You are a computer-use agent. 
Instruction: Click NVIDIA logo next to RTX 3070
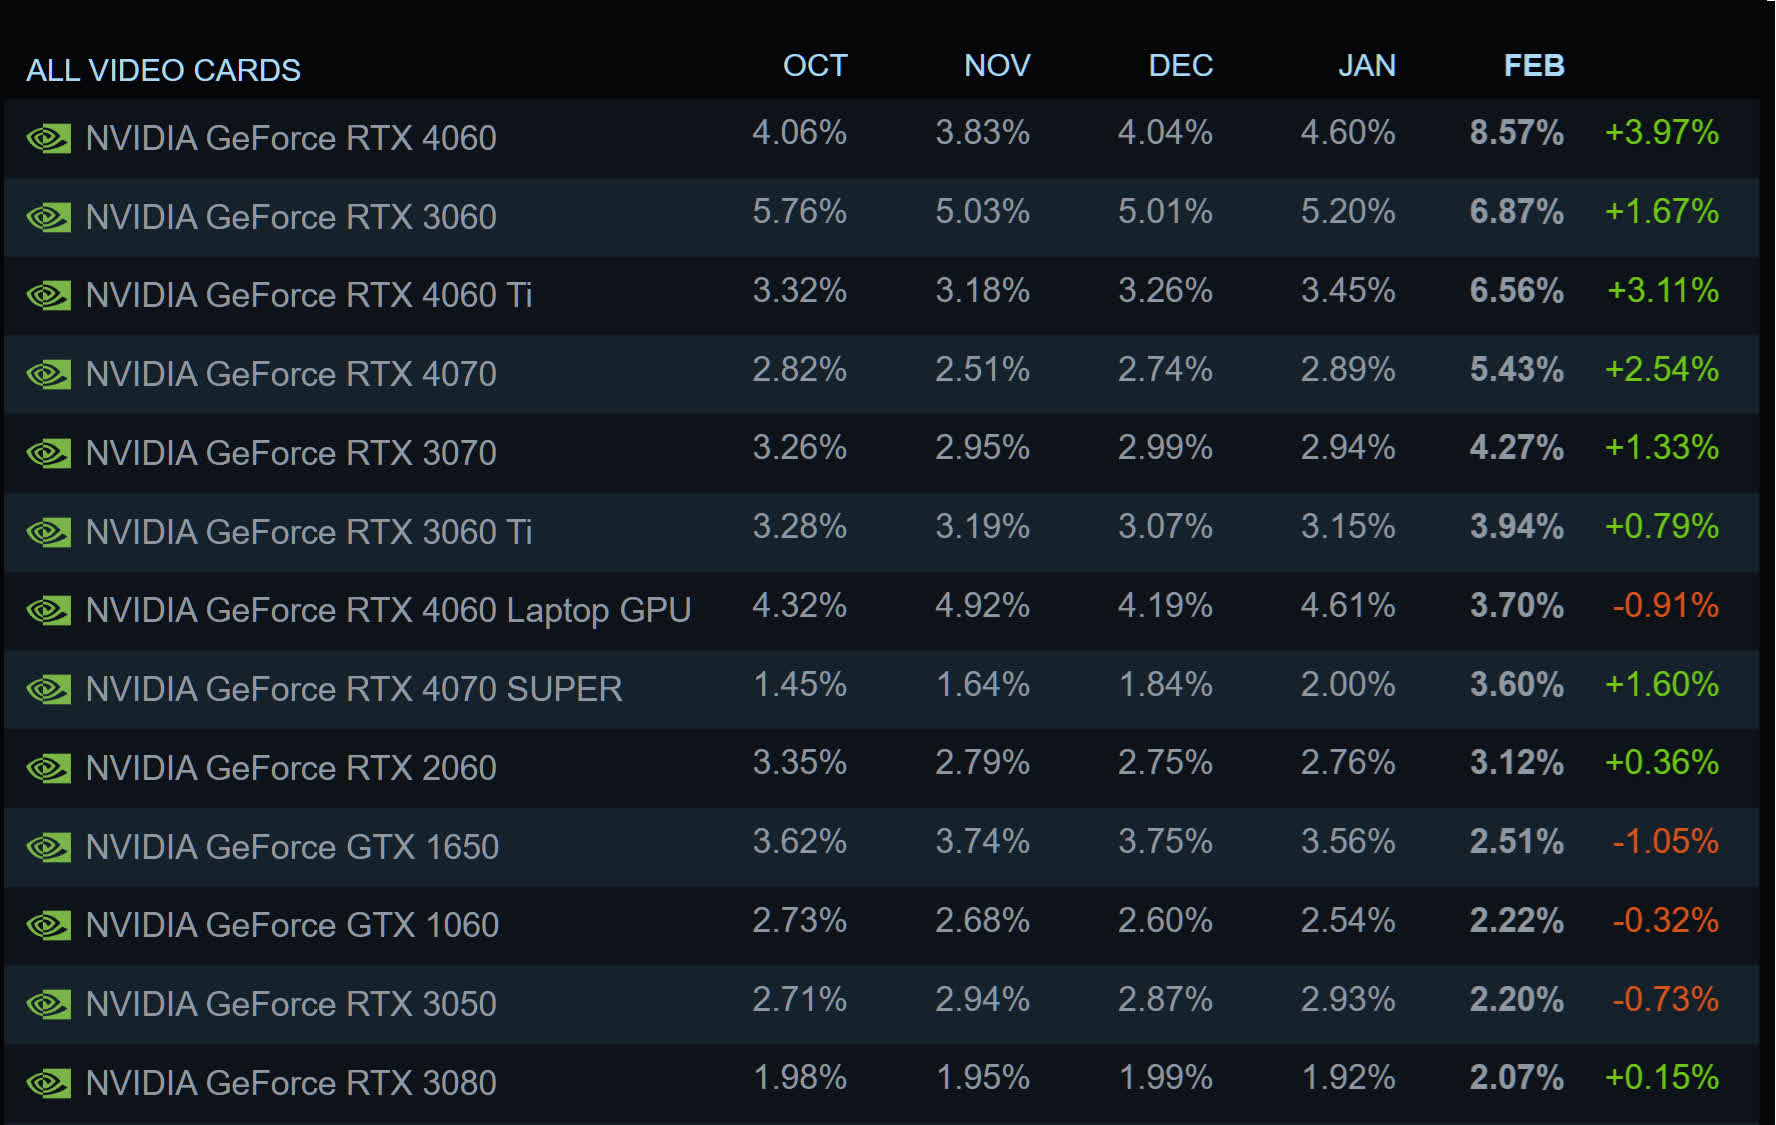pyautogui.click(x=48, y=453)
